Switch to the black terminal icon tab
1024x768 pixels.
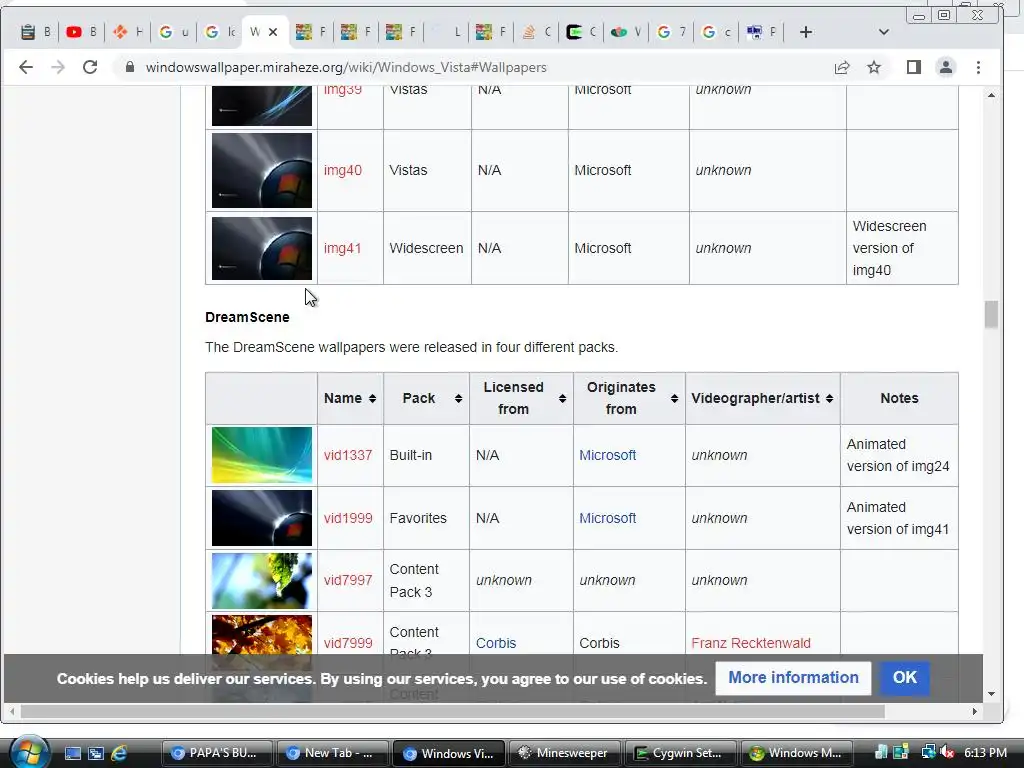[x=581, y=32]
